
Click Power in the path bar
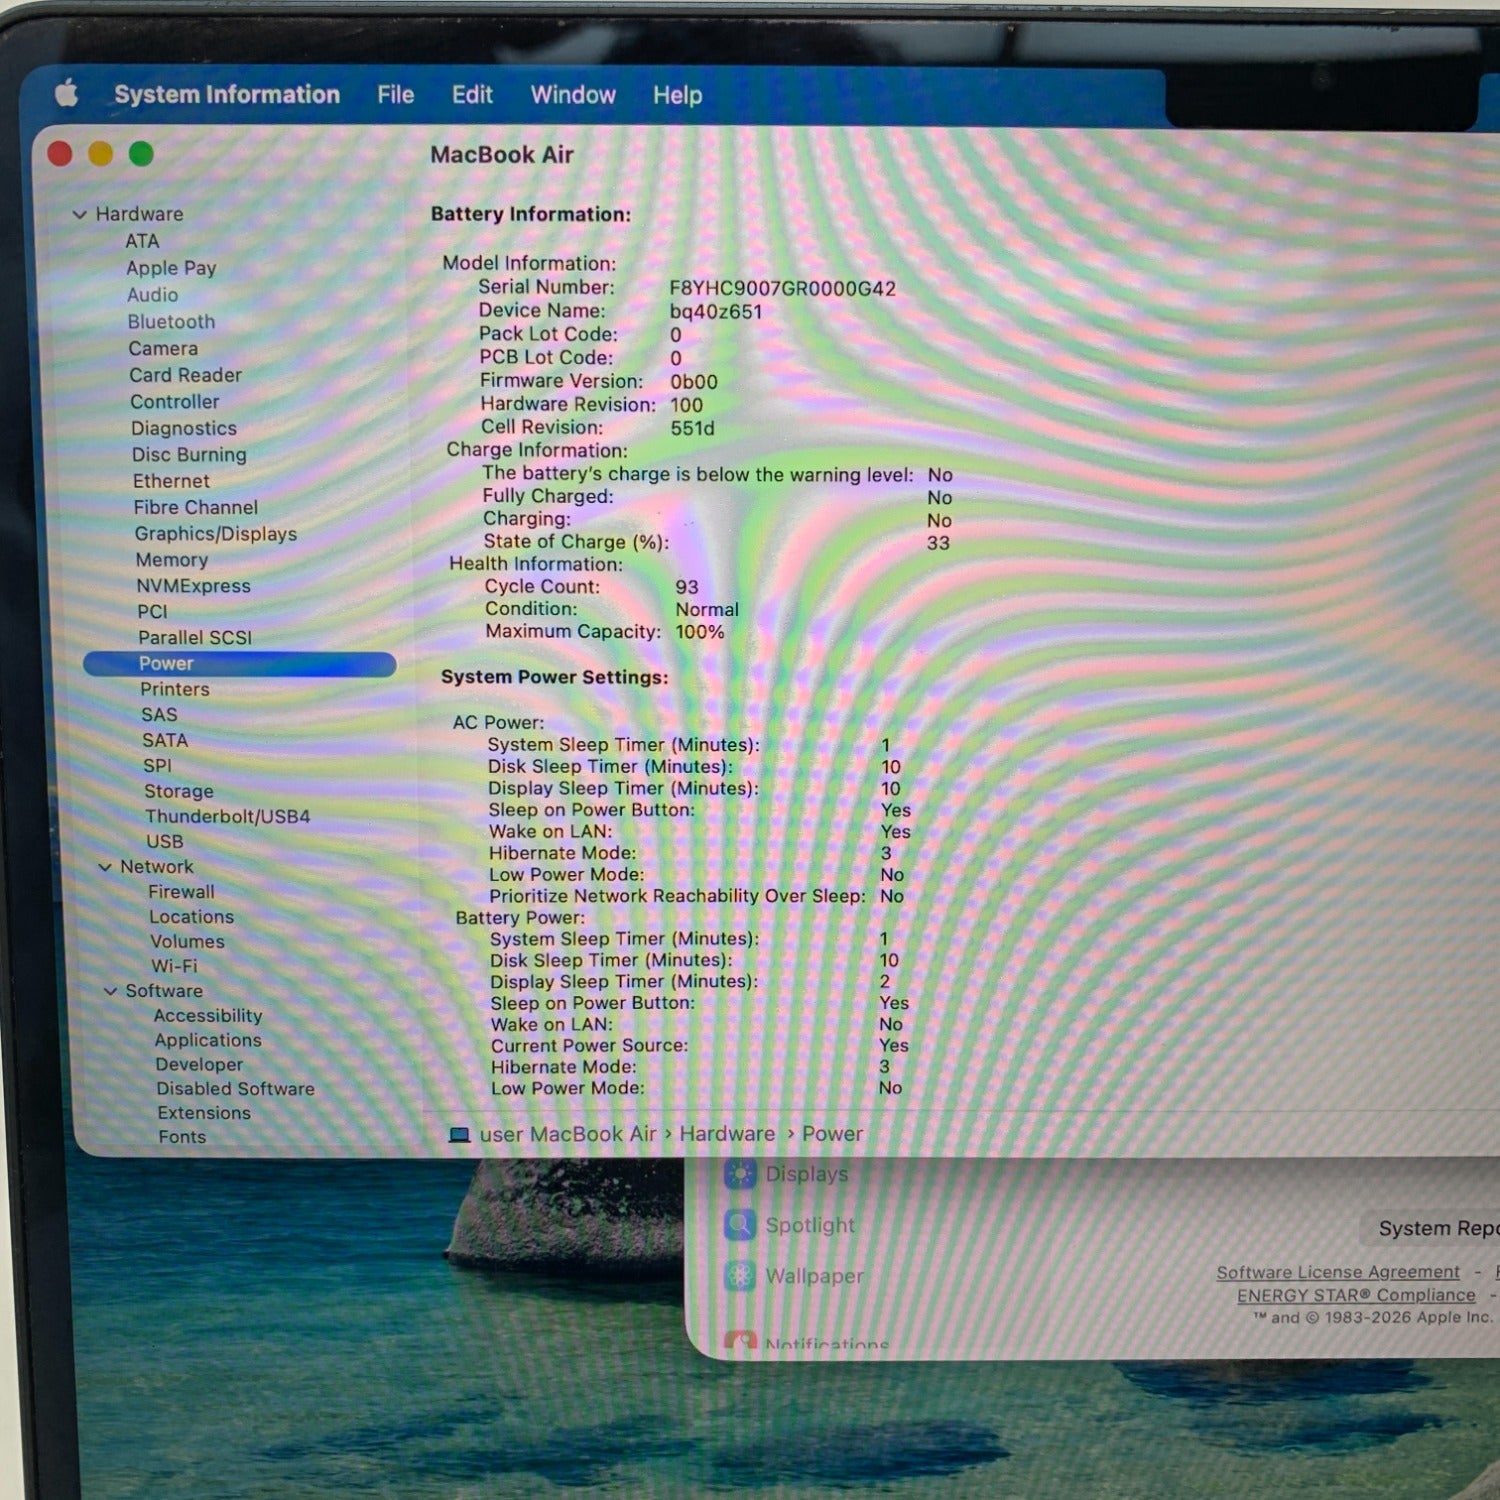pos(832,1134)
